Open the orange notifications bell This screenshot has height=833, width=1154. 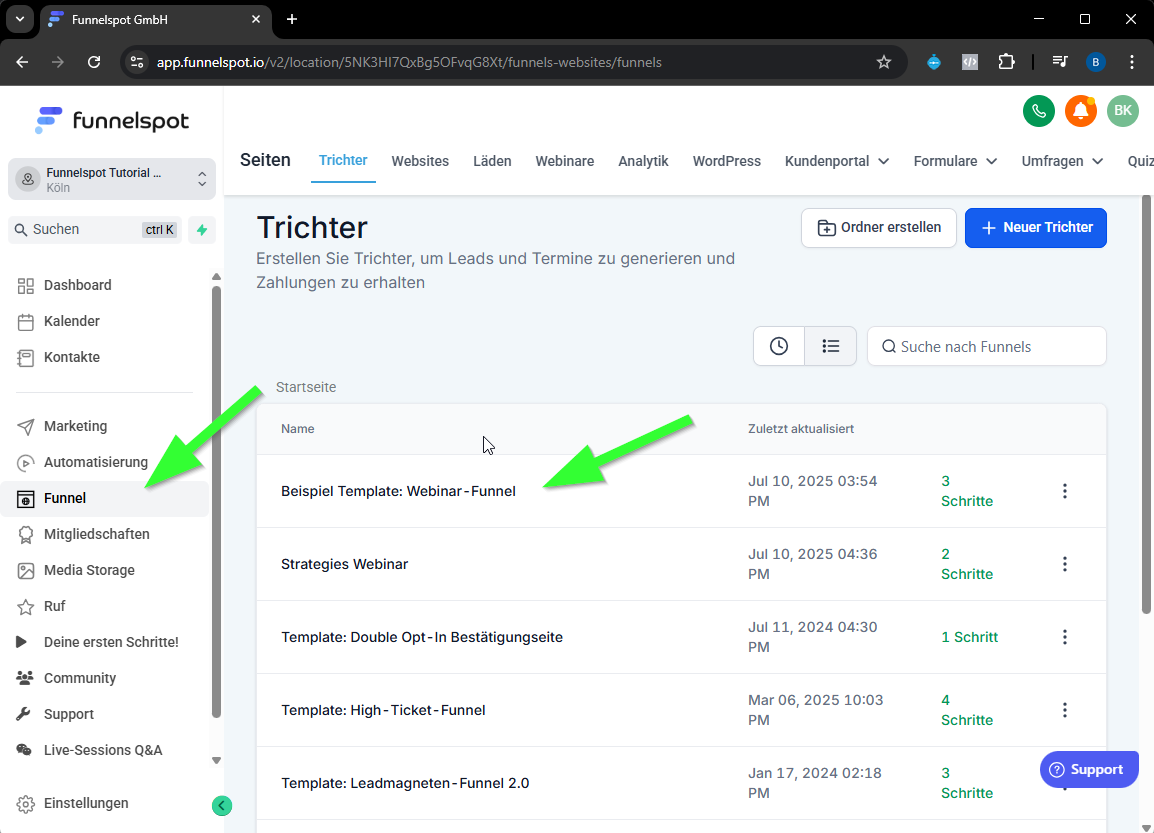(x=1080, y=111)
